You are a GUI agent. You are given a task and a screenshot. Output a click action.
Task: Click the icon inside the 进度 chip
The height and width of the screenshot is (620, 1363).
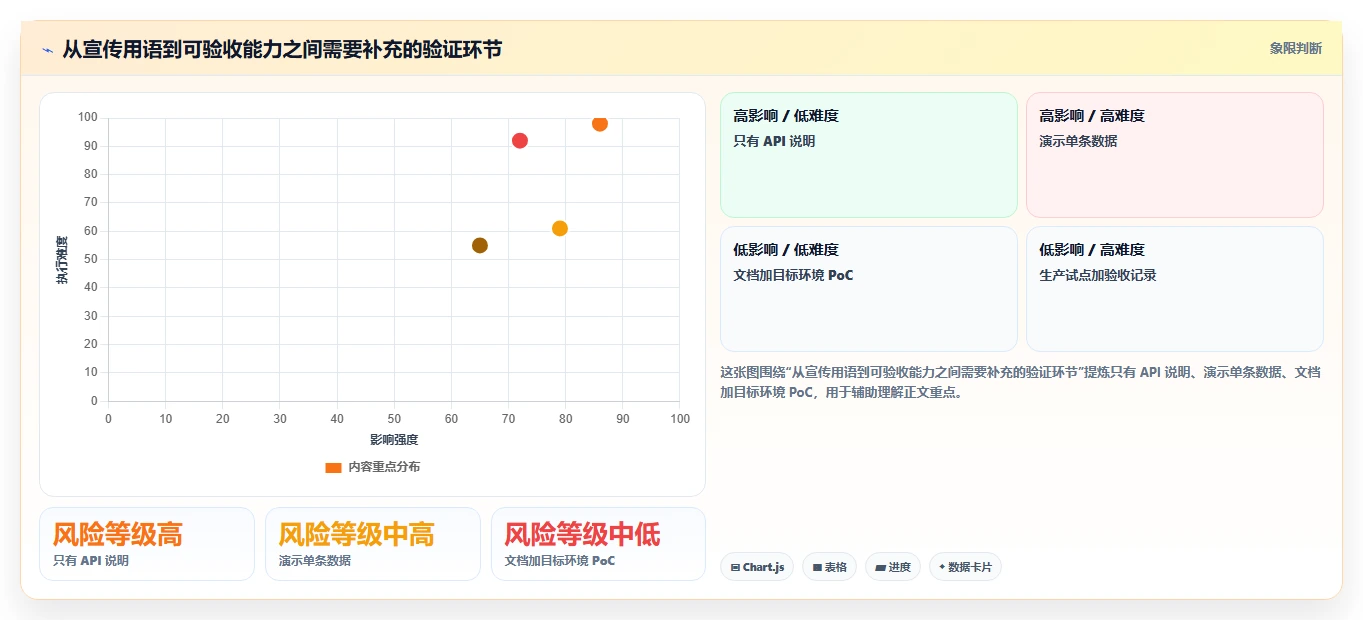pyautogui.click(x=880, y=567)
